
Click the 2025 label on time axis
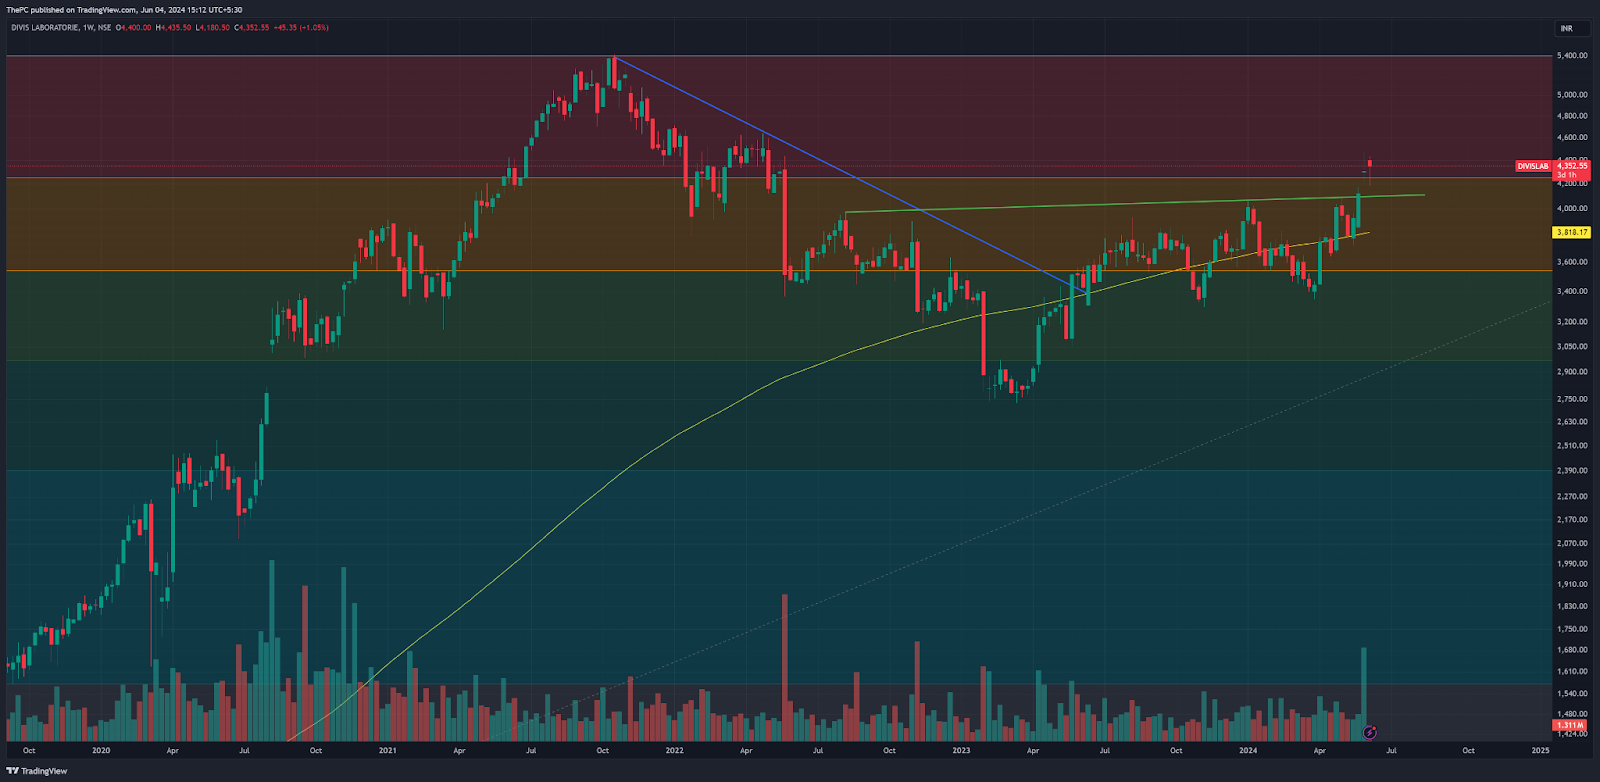point(1540,750)
